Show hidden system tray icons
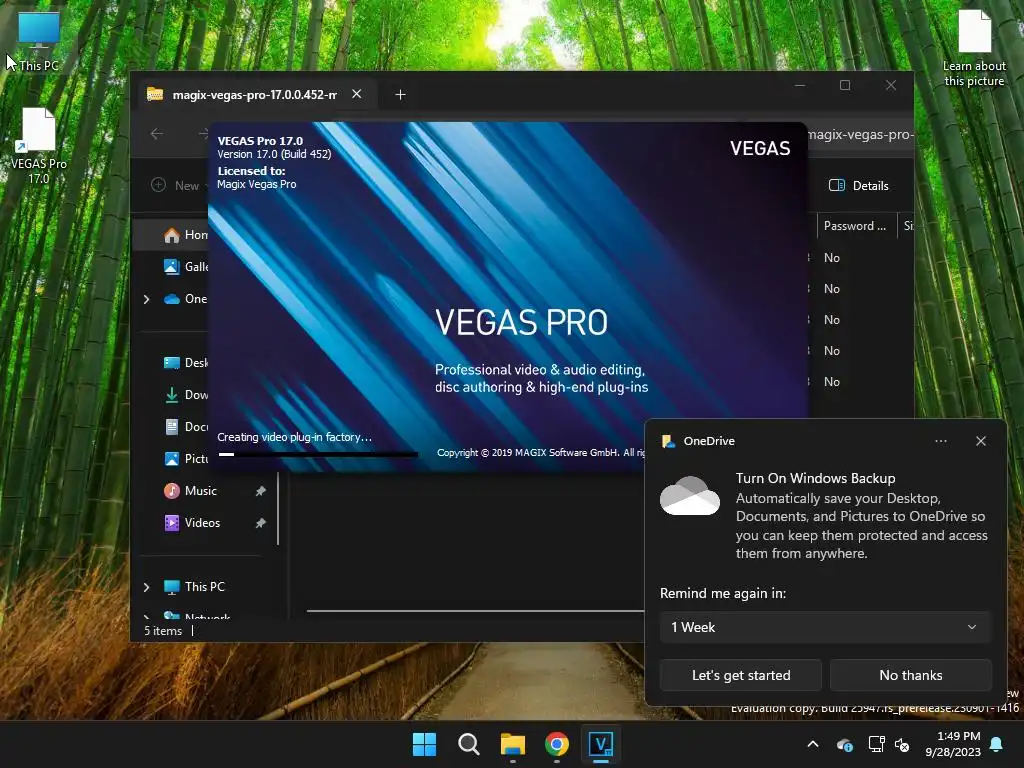Image resolution: width=1024 pixels, height=768 pixels. (813, 744)
